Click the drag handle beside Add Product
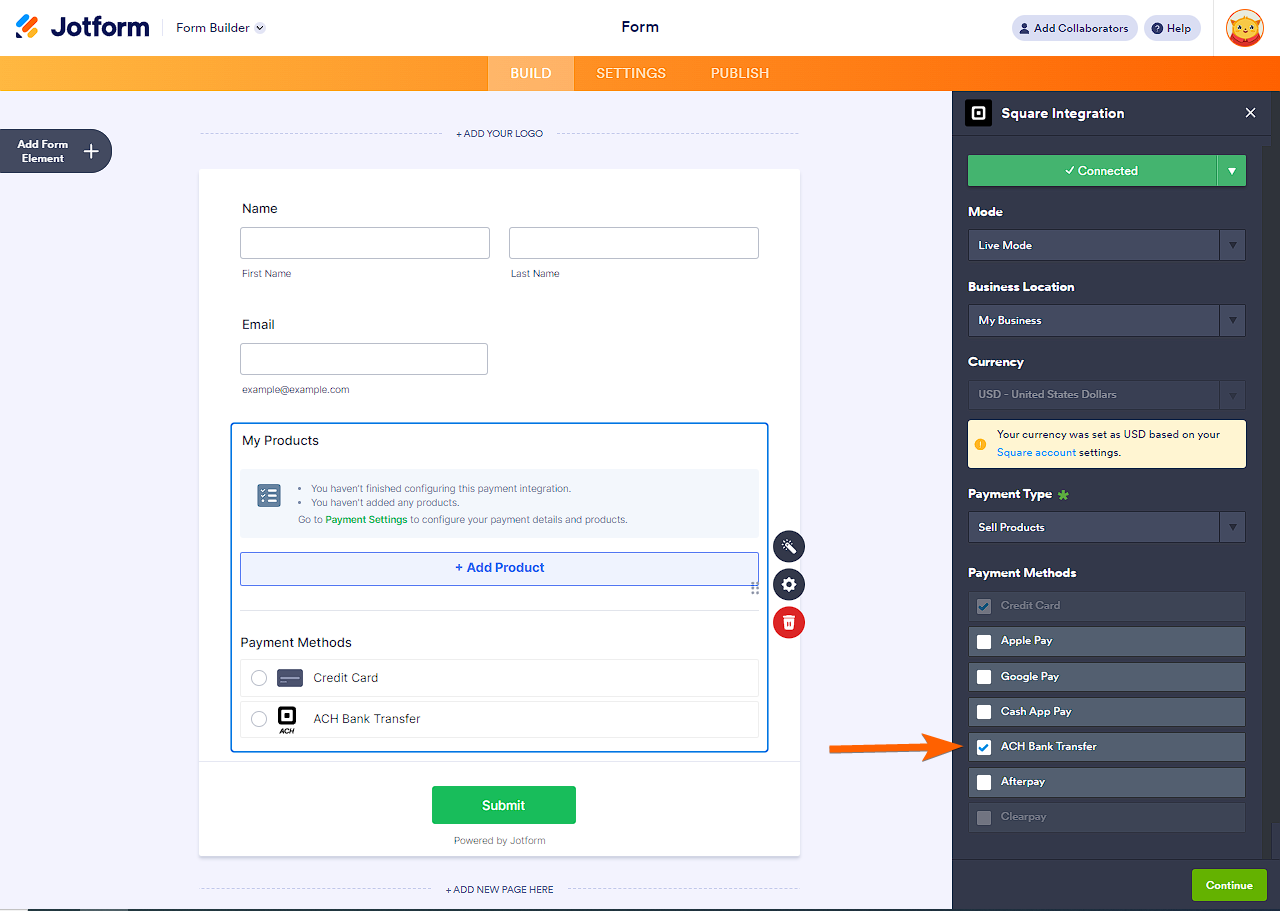The width and height of the screenshot is (1280, 911). click(755, 588)
